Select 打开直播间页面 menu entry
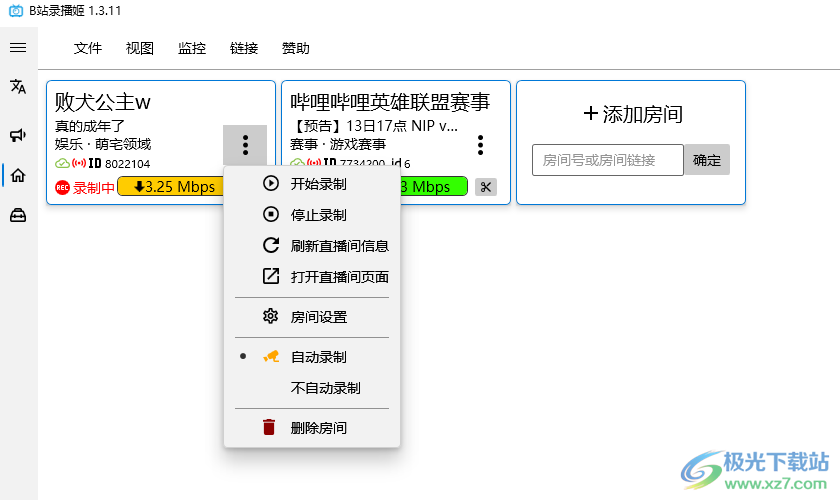The width and height of the screenshot is (840, 500). 312,277
